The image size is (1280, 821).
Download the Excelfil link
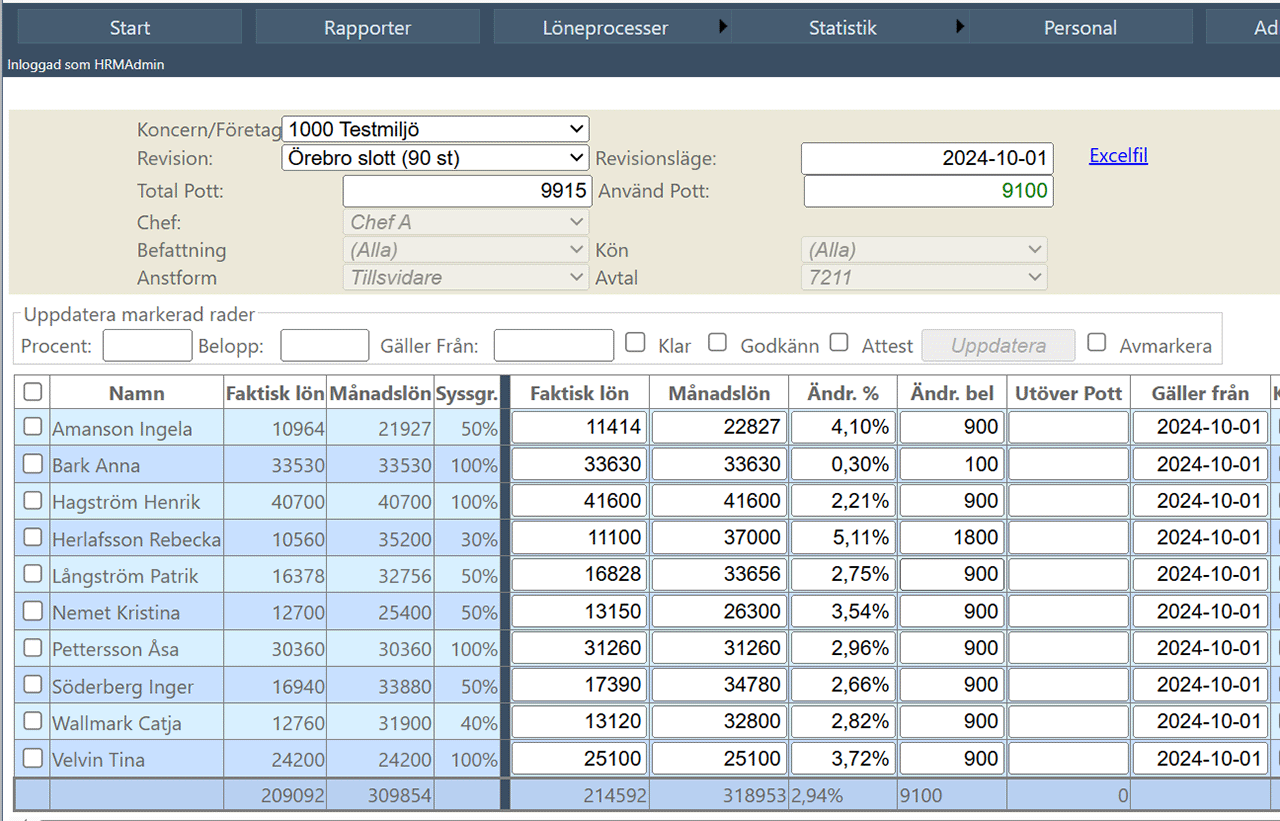(1118, 156)
